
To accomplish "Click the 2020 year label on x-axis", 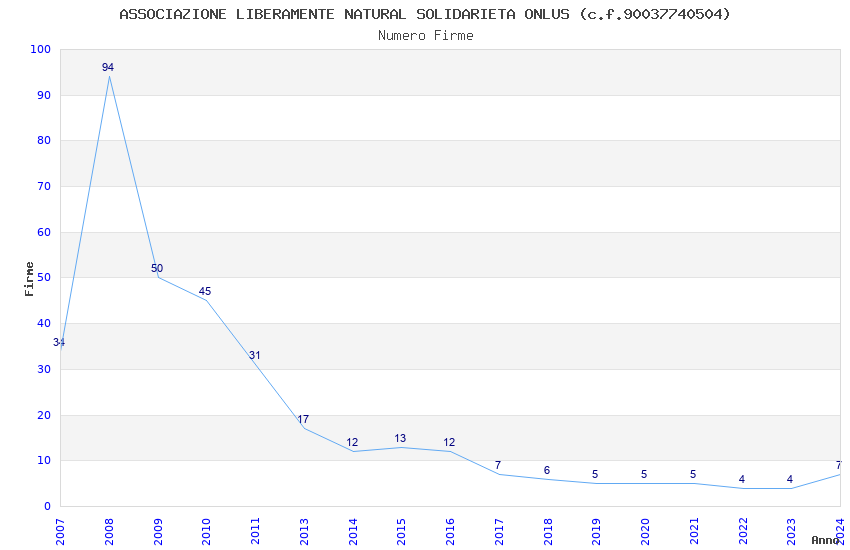I will pos(645,531).
